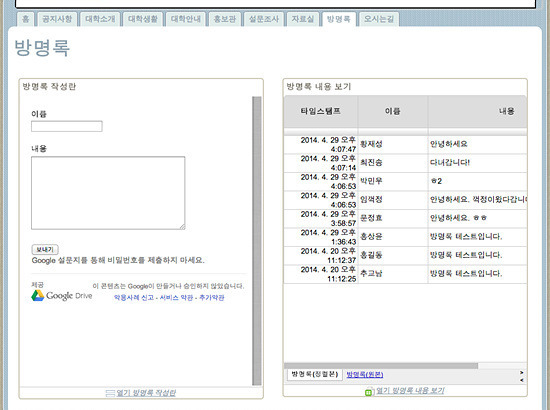Submit the form with 보내기 button
The width and height of the screenshot is (550, 410).
pos(45,249)
